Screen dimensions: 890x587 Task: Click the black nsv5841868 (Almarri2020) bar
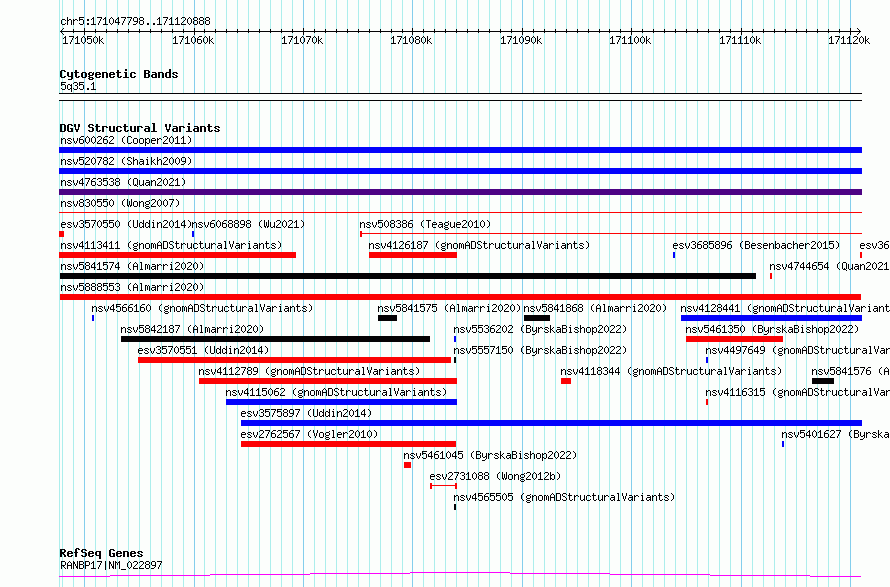click(x=536, y=318)
